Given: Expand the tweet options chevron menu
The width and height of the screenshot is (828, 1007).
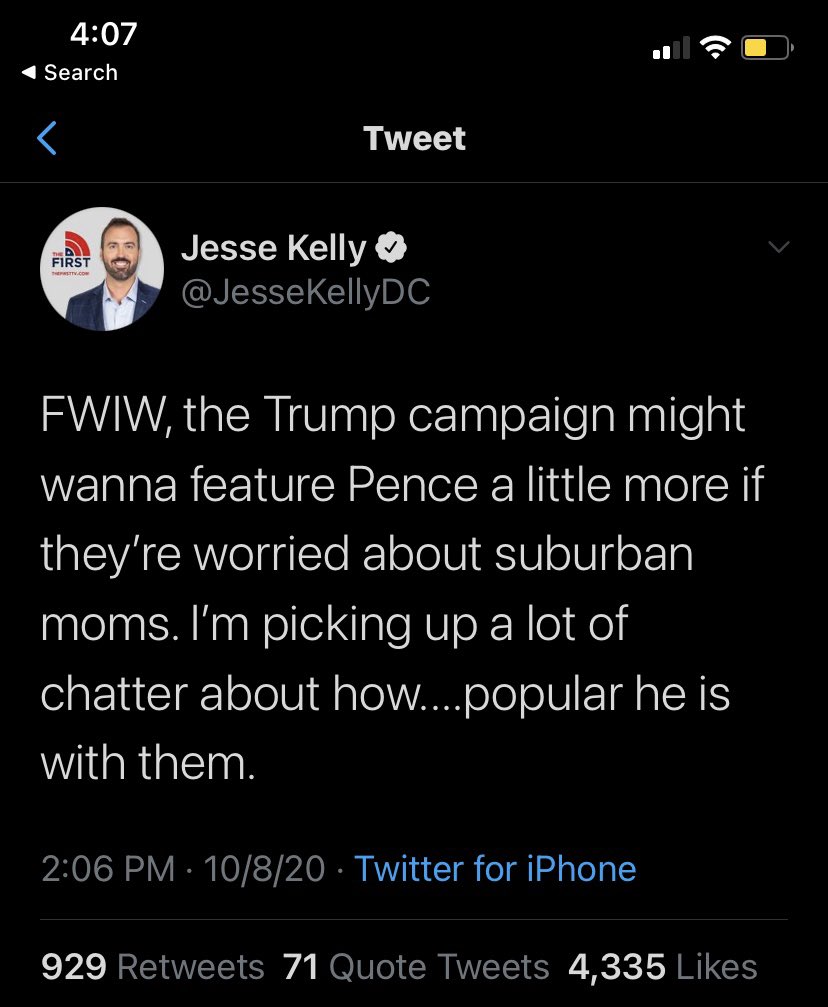Looking at the screenshot, I should click(777, 247).
